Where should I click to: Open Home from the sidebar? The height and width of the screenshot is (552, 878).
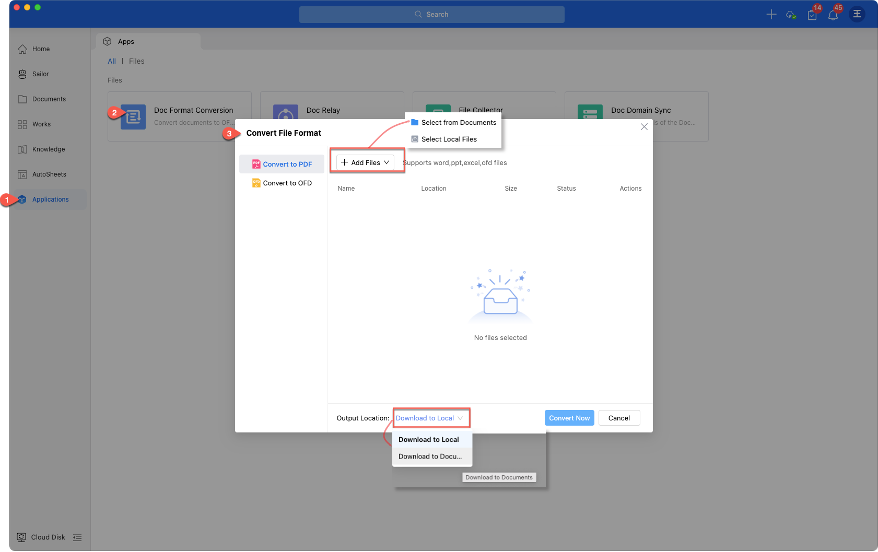pyautogui.click(x=40, y=49)
